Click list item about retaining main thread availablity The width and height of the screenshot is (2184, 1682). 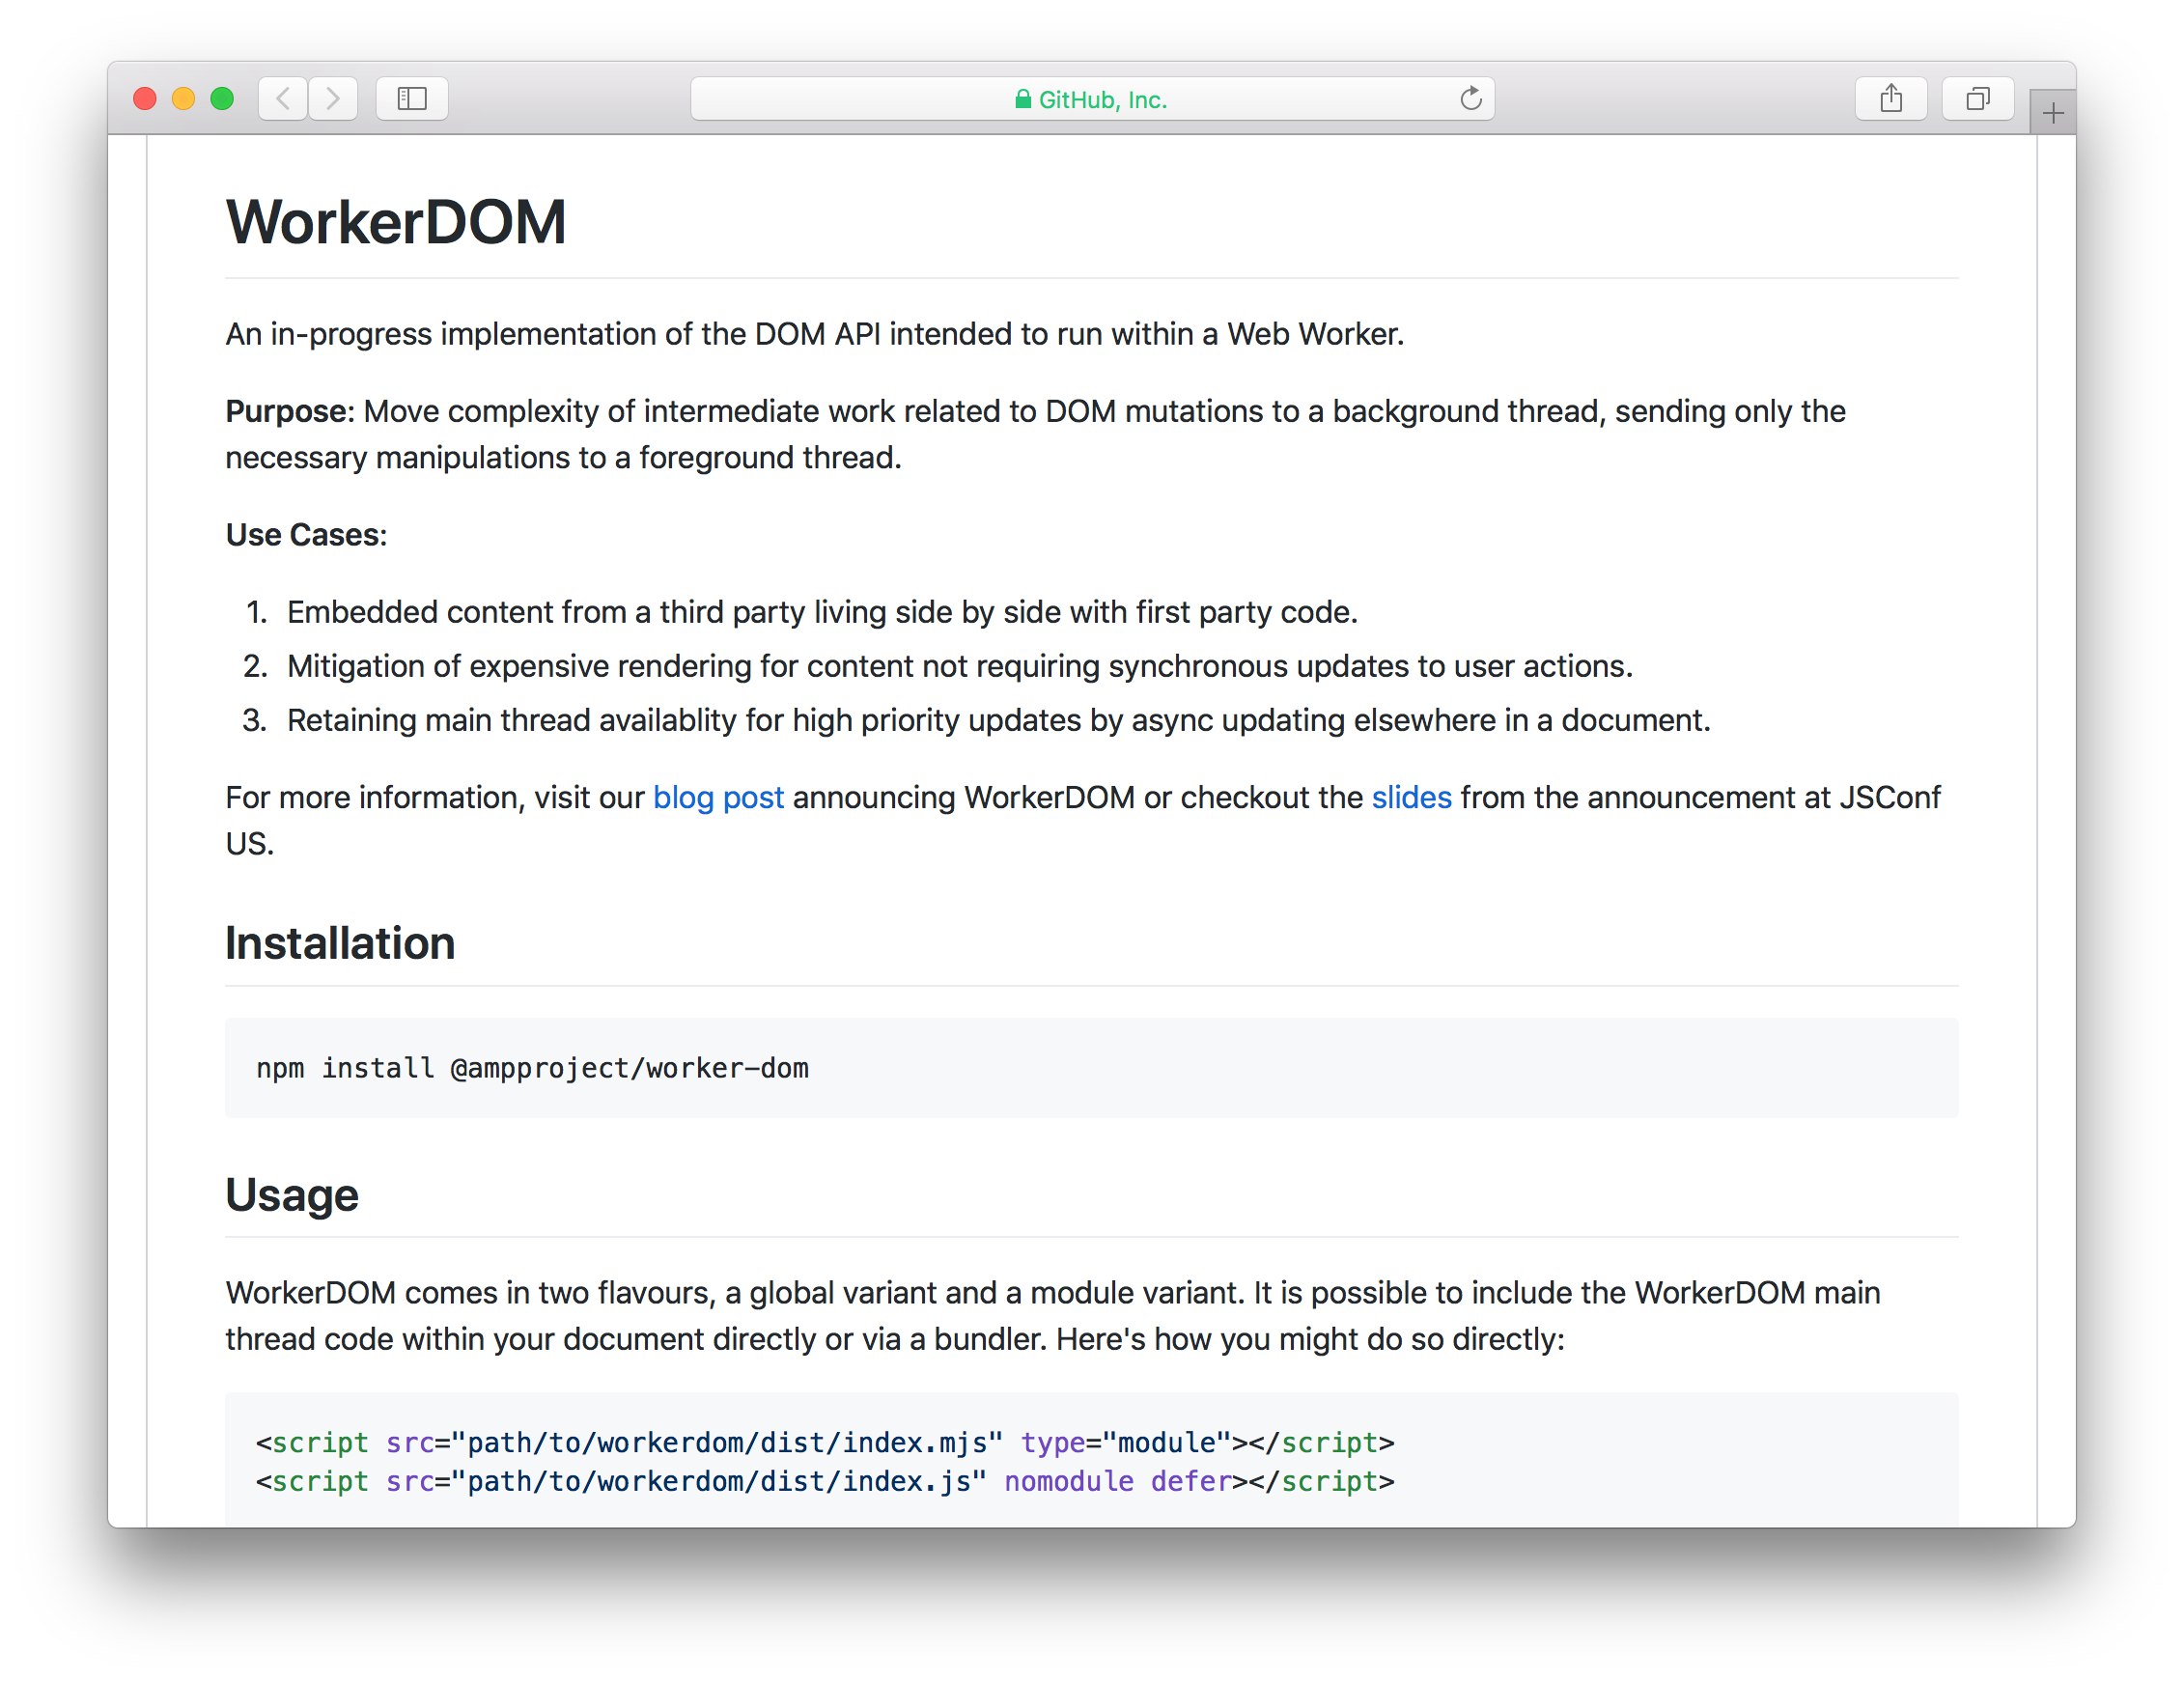tap(998, 720)
